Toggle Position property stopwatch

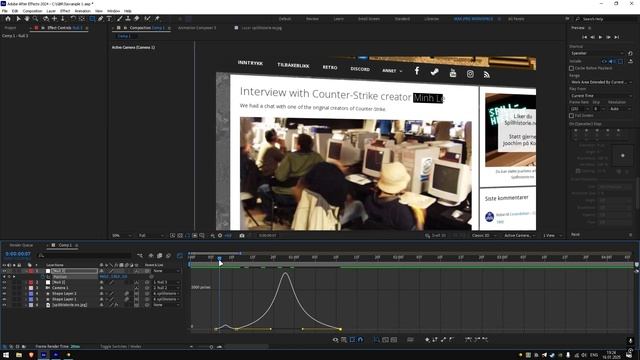point(42,277)
